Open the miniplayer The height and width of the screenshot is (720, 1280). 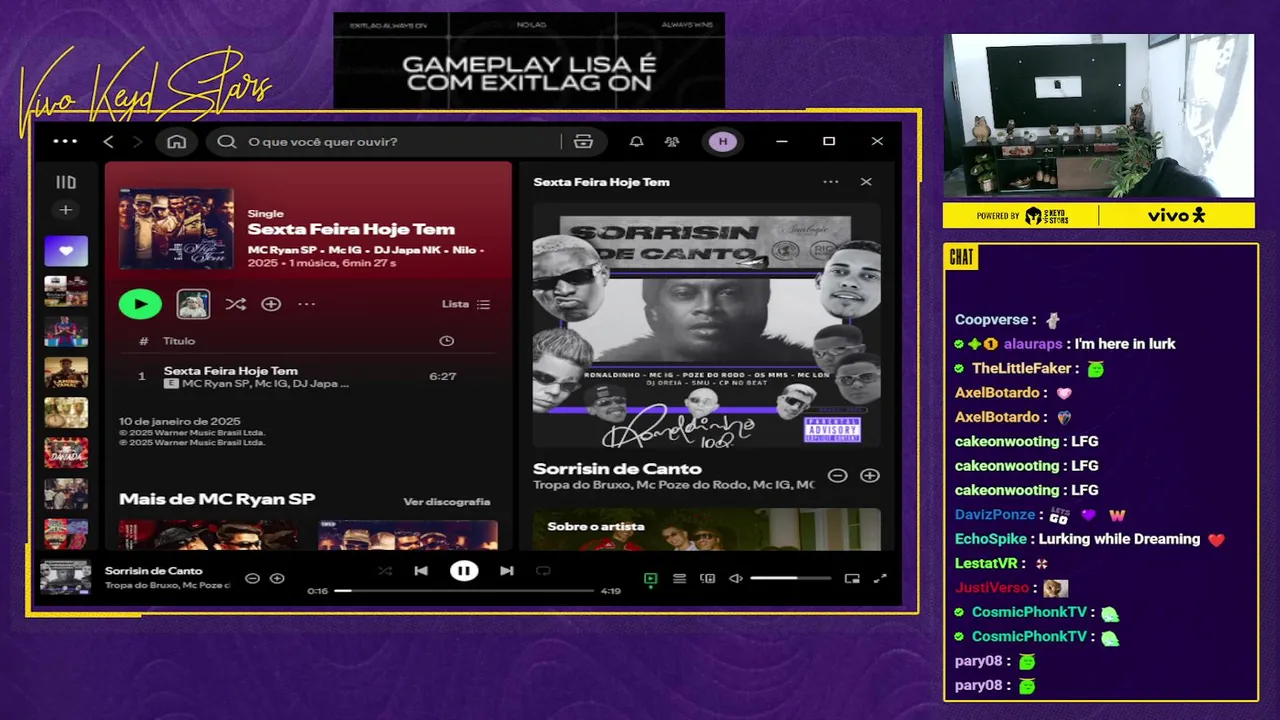(852, 578)
